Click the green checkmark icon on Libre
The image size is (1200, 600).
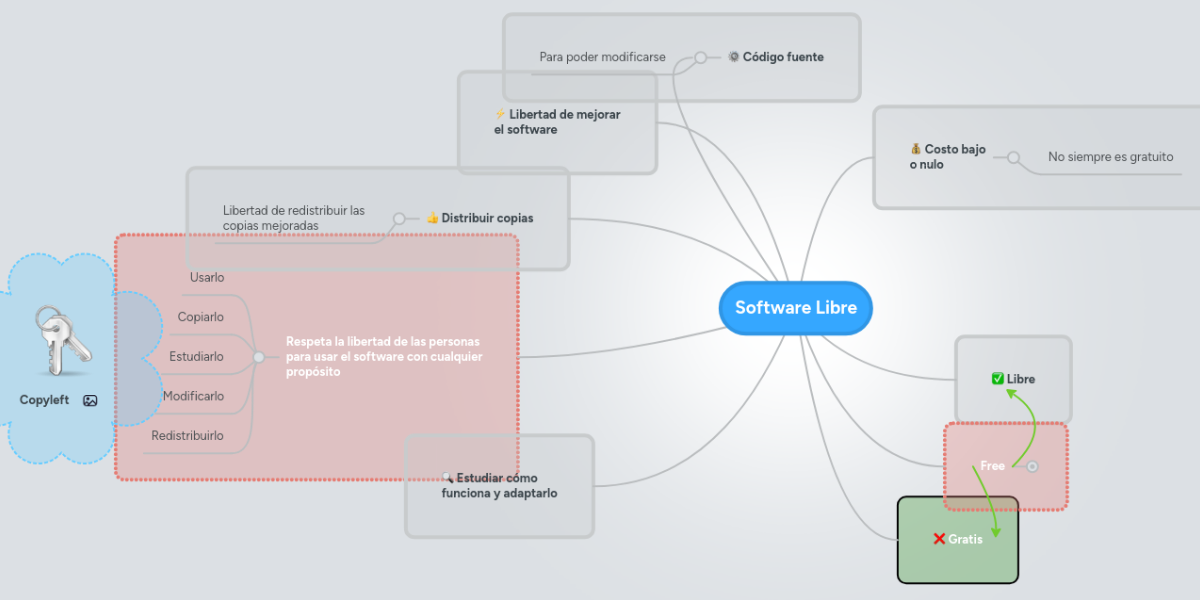coord(997,378)
